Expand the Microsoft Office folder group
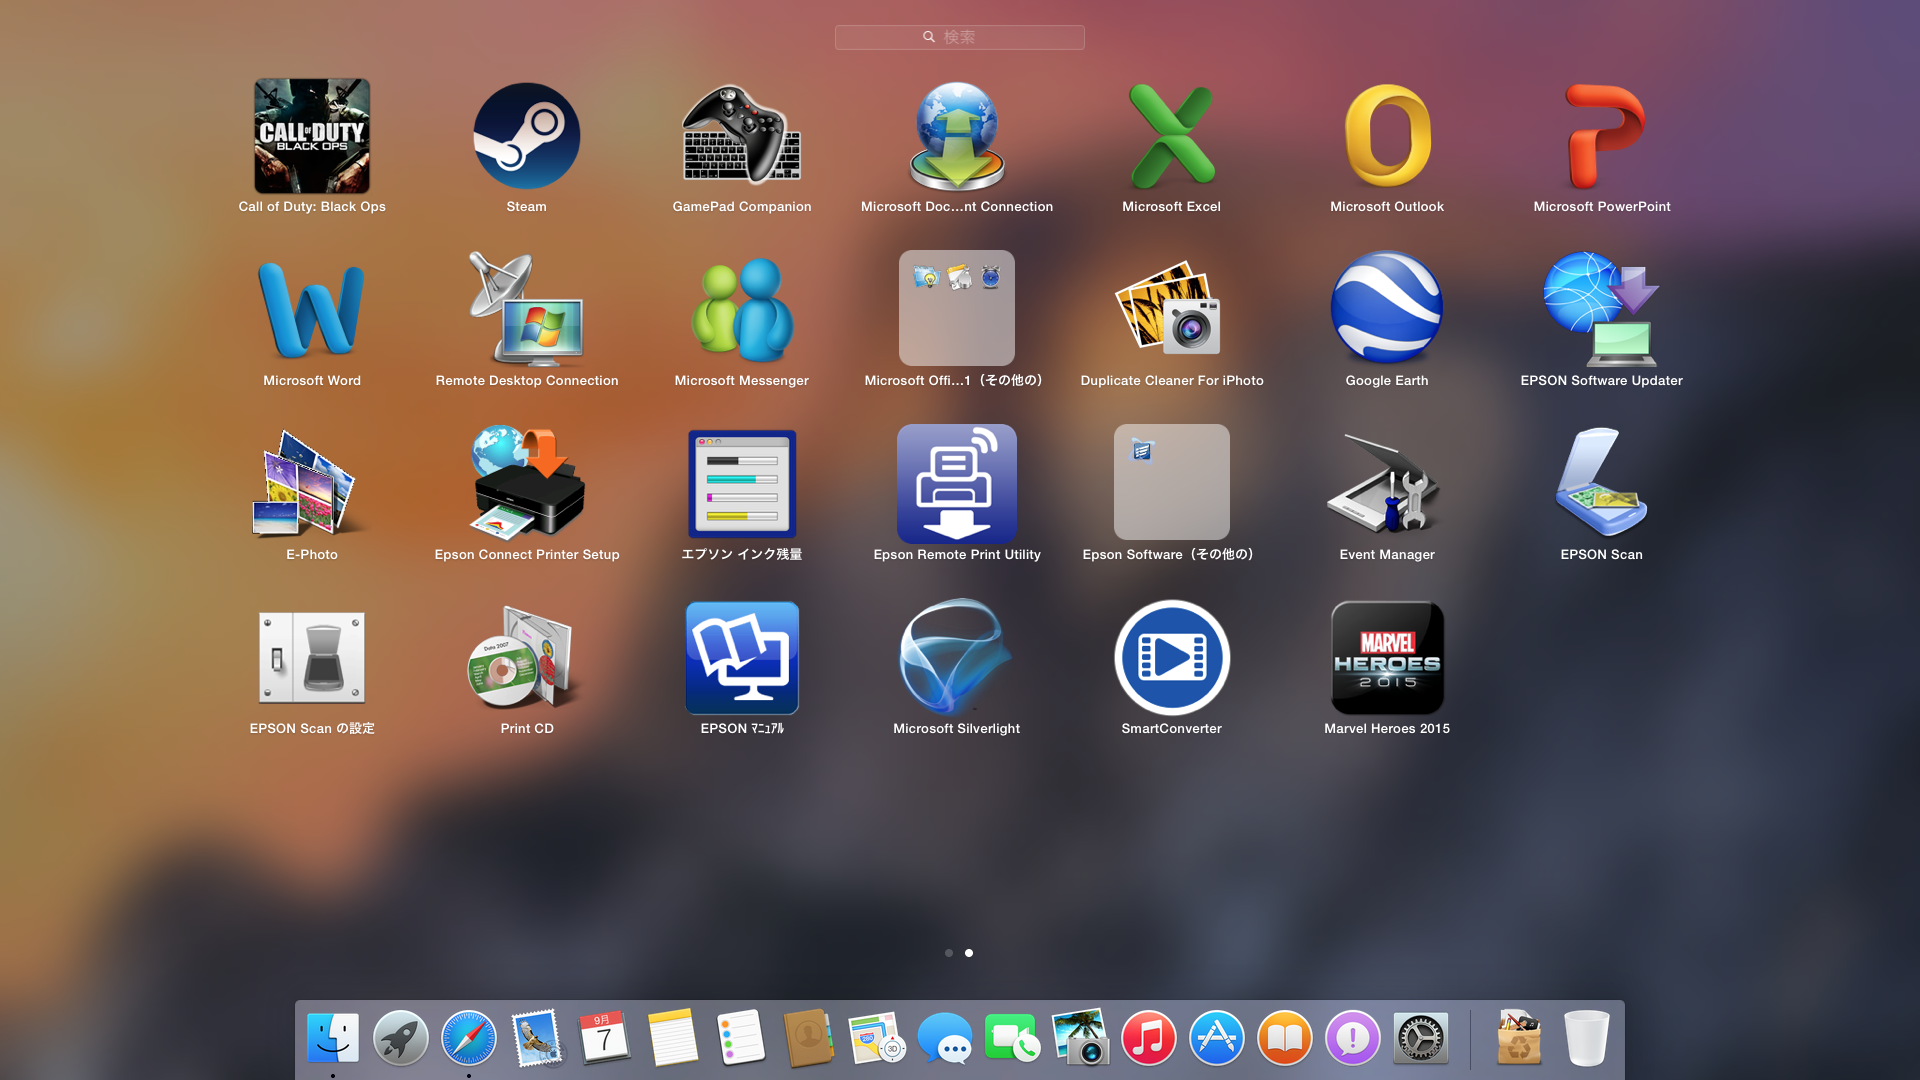This screenshot has height=1080, width=1920. coord(956,308)
